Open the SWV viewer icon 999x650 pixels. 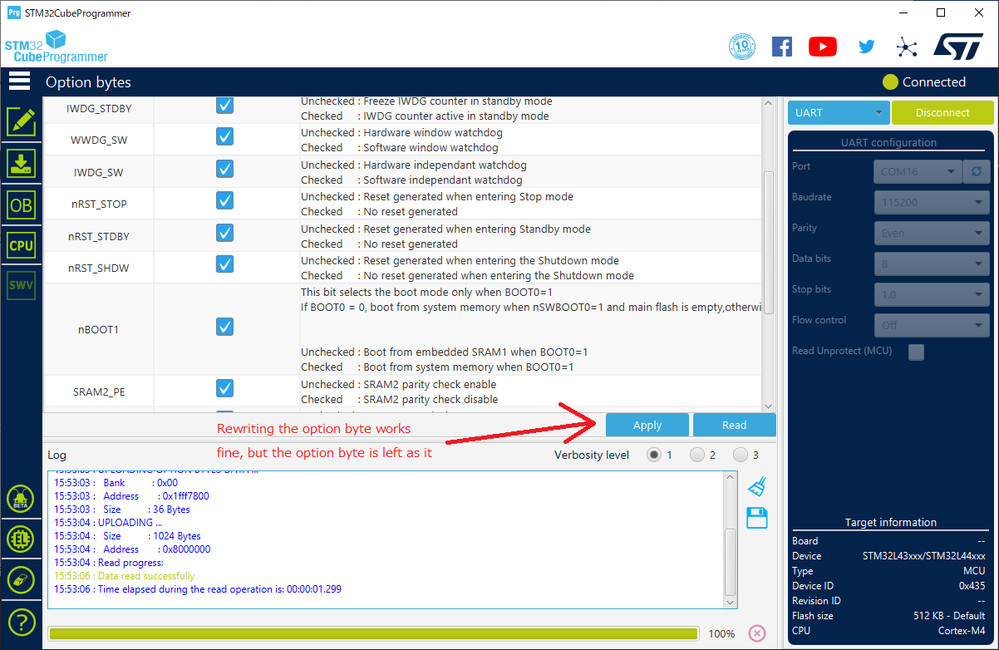[21, 285]
